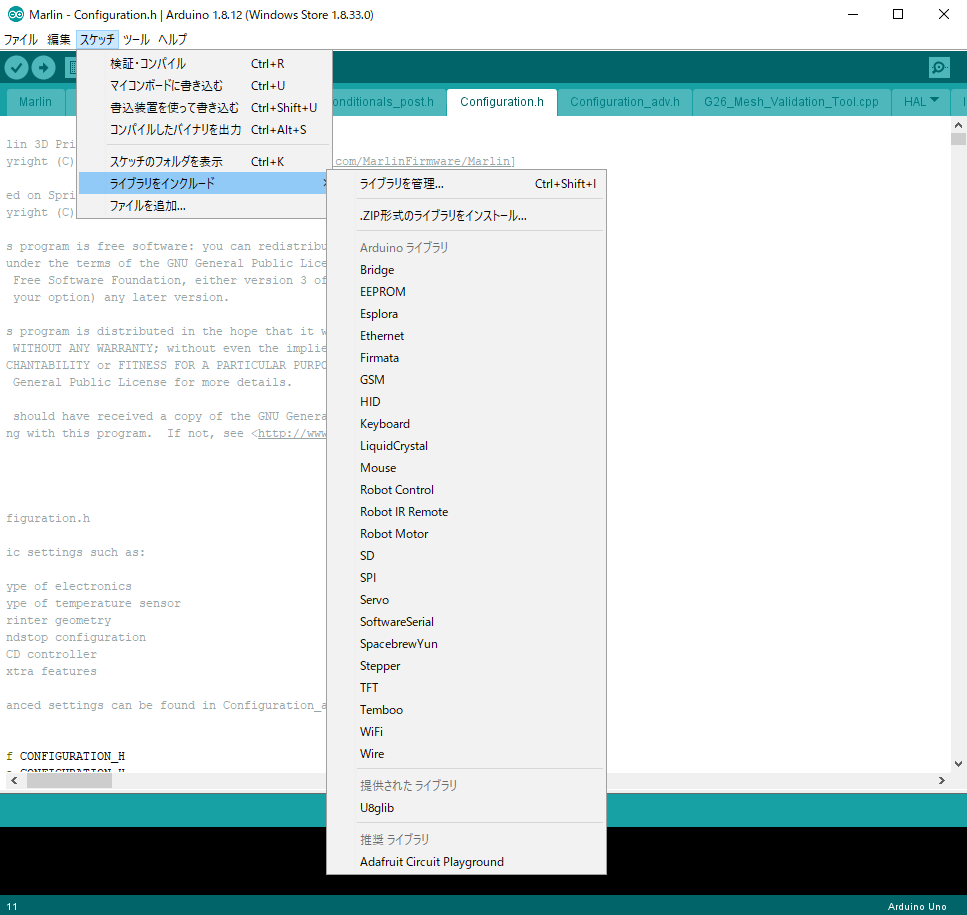
Task: Click the horizontal scrollbar left arrow
Action: click(14, 781)
